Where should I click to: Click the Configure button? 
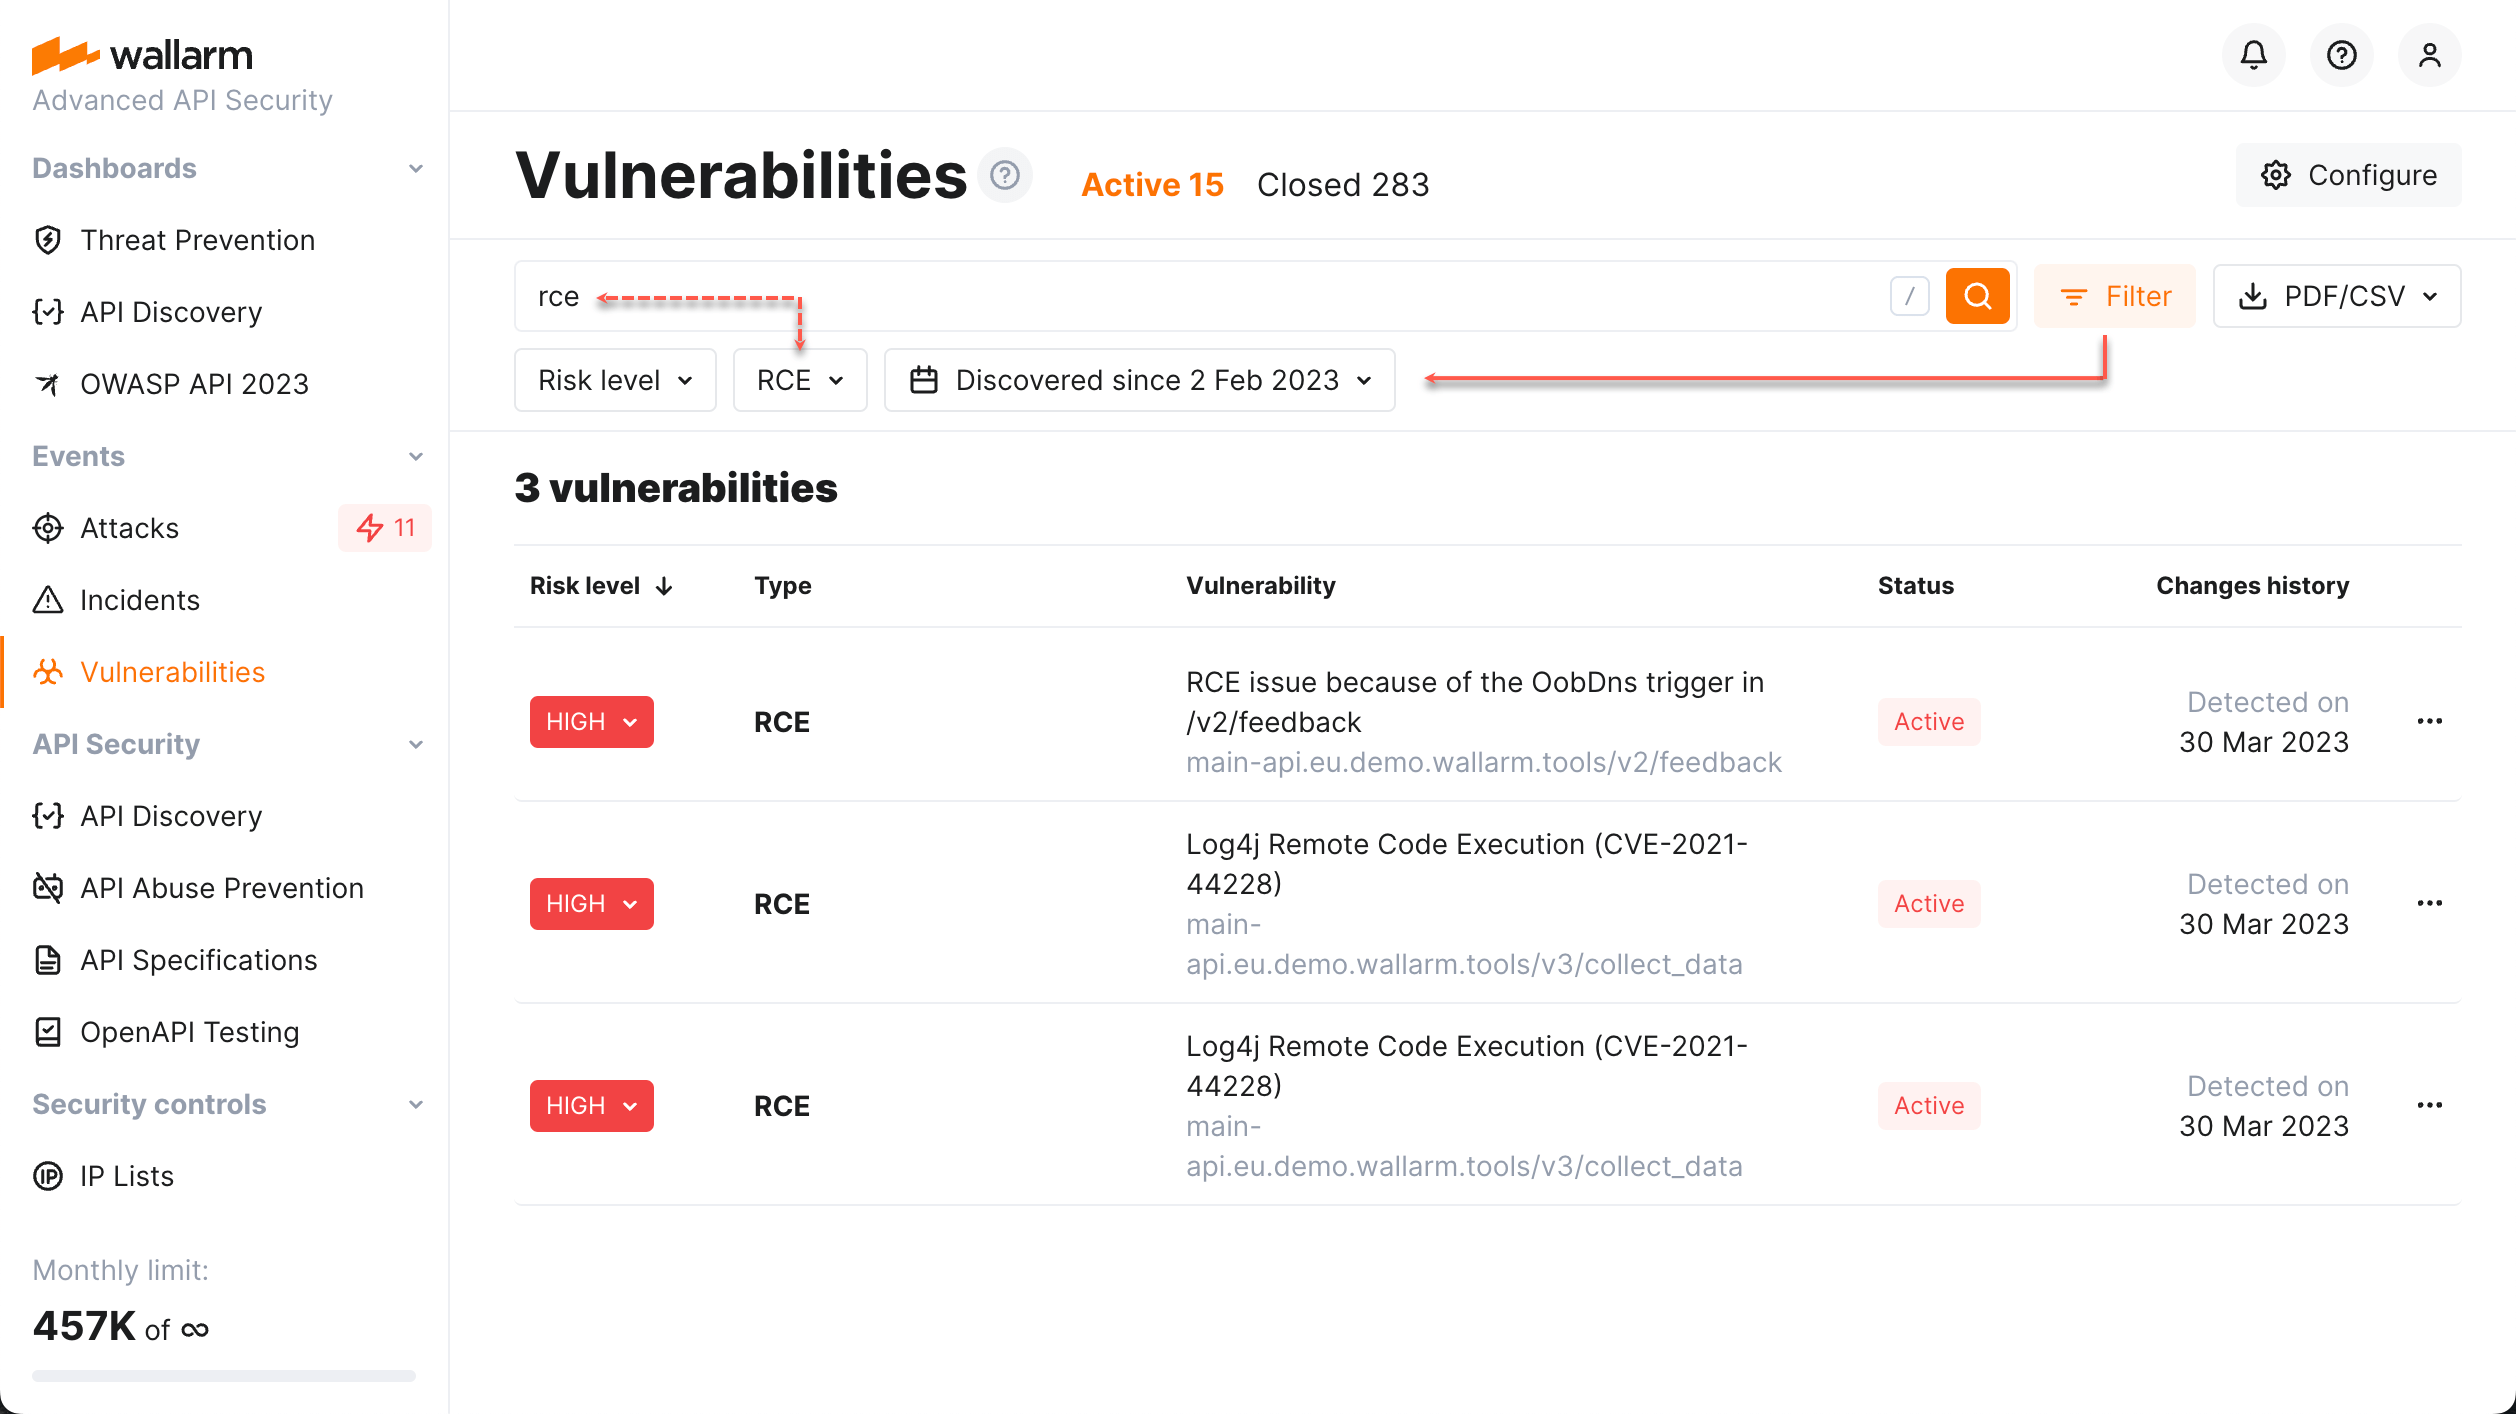tap(2348, 176)
